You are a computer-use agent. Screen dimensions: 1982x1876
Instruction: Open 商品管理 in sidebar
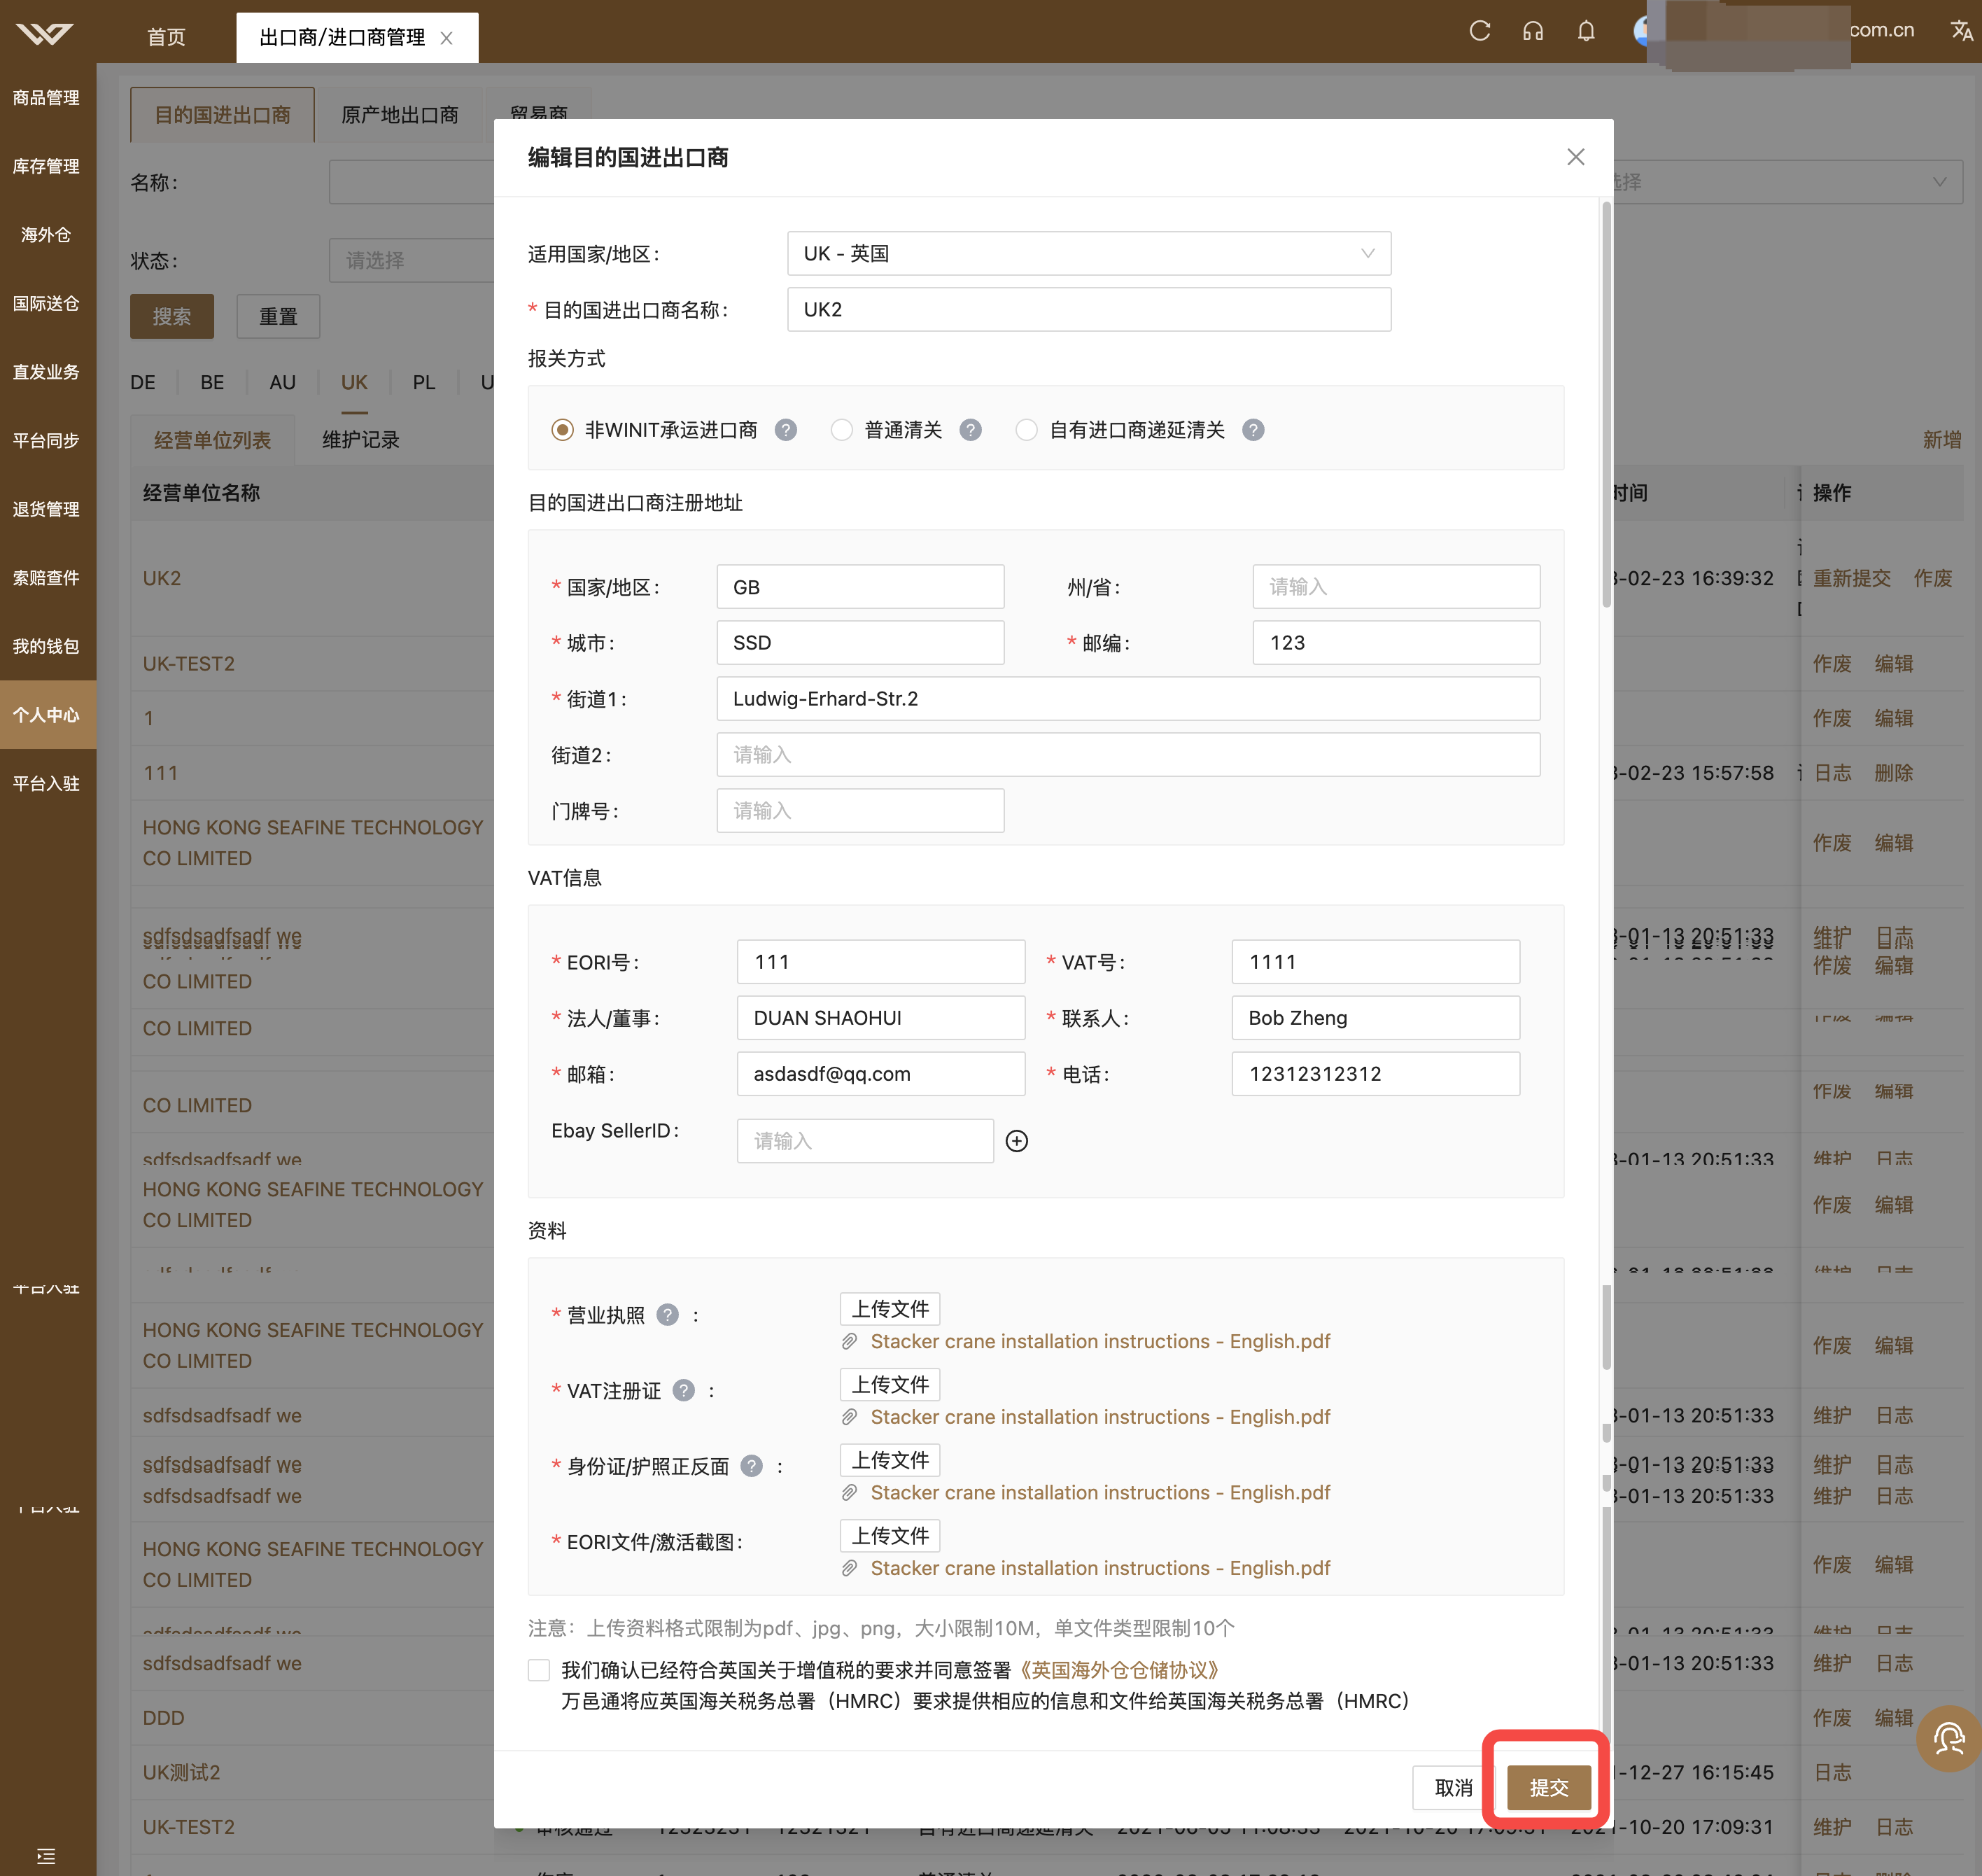[46, 98]
